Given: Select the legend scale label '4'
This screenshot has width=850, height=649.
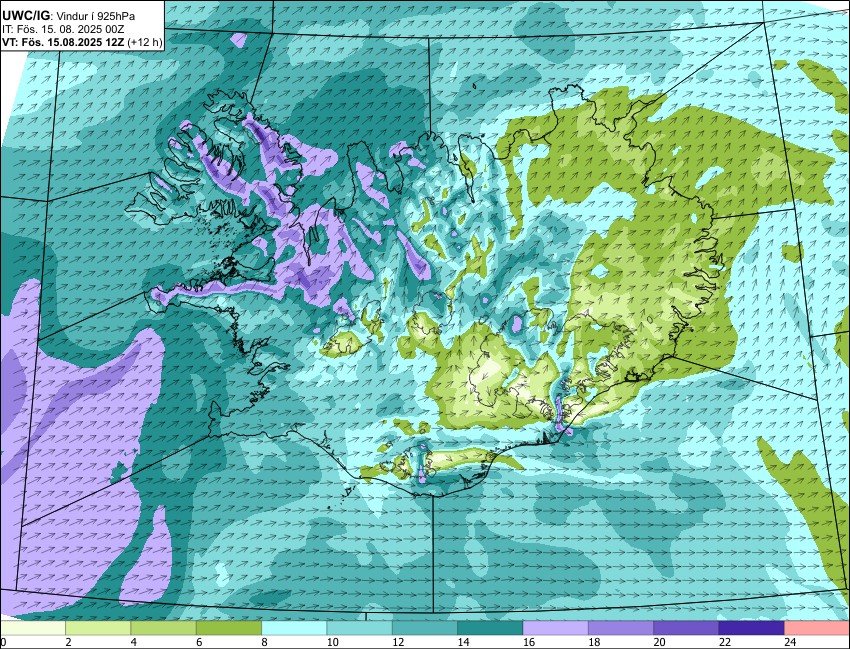Looking at the screenshot, I should [133, 642].
